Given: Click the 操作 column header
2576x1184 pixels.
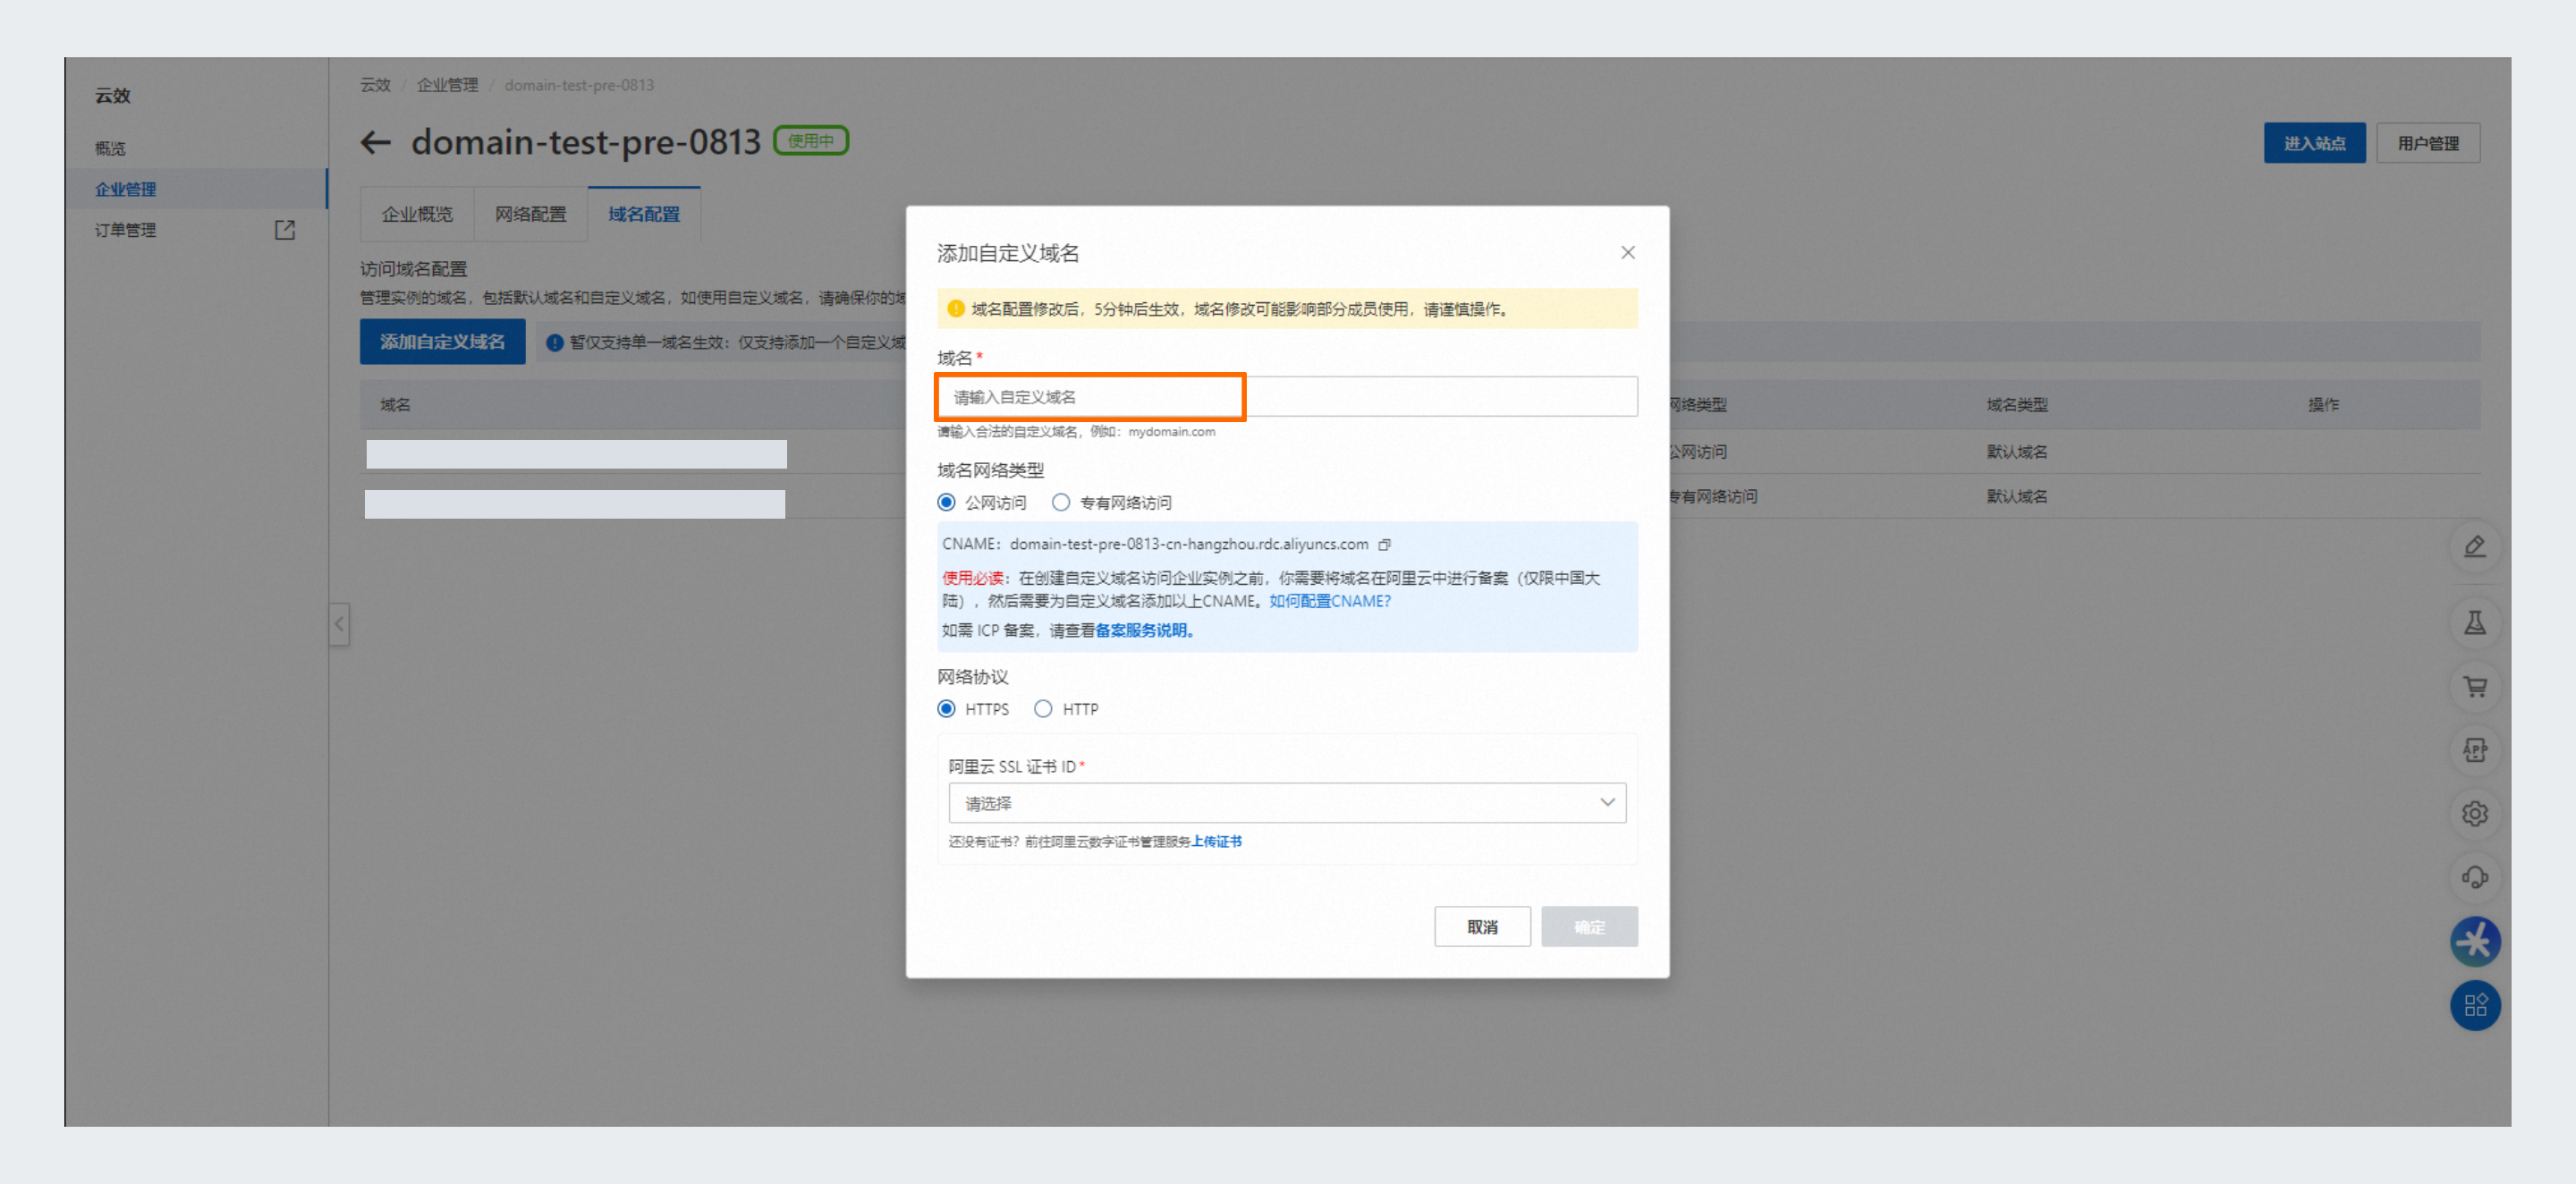Looking at the screenshot, I should coord(2323,405).
